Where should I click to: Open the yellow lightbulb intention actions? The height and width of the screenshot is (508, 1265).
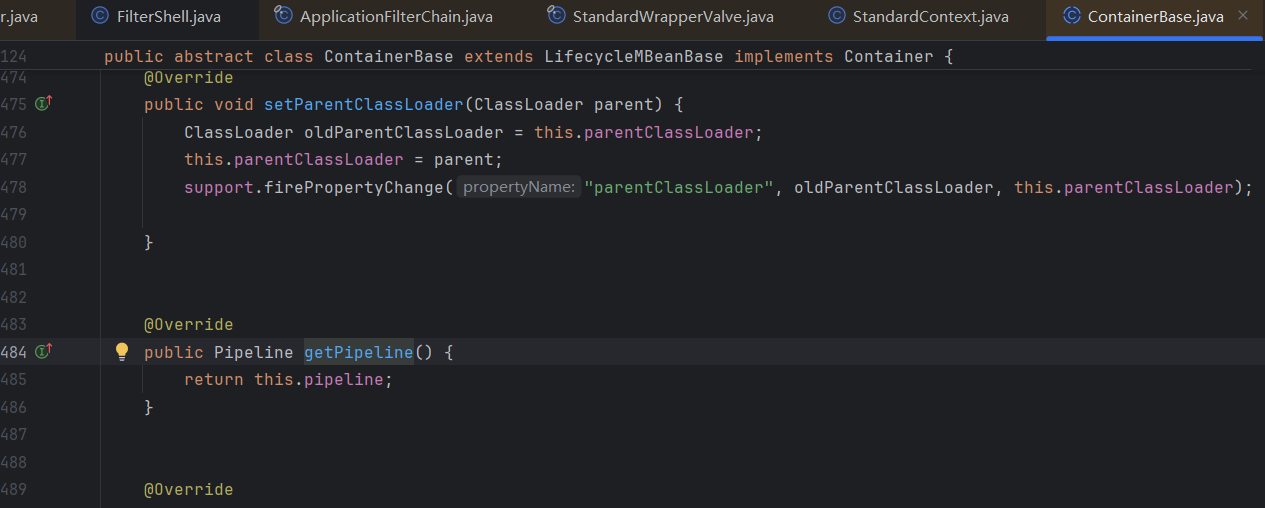click(122, 351)
